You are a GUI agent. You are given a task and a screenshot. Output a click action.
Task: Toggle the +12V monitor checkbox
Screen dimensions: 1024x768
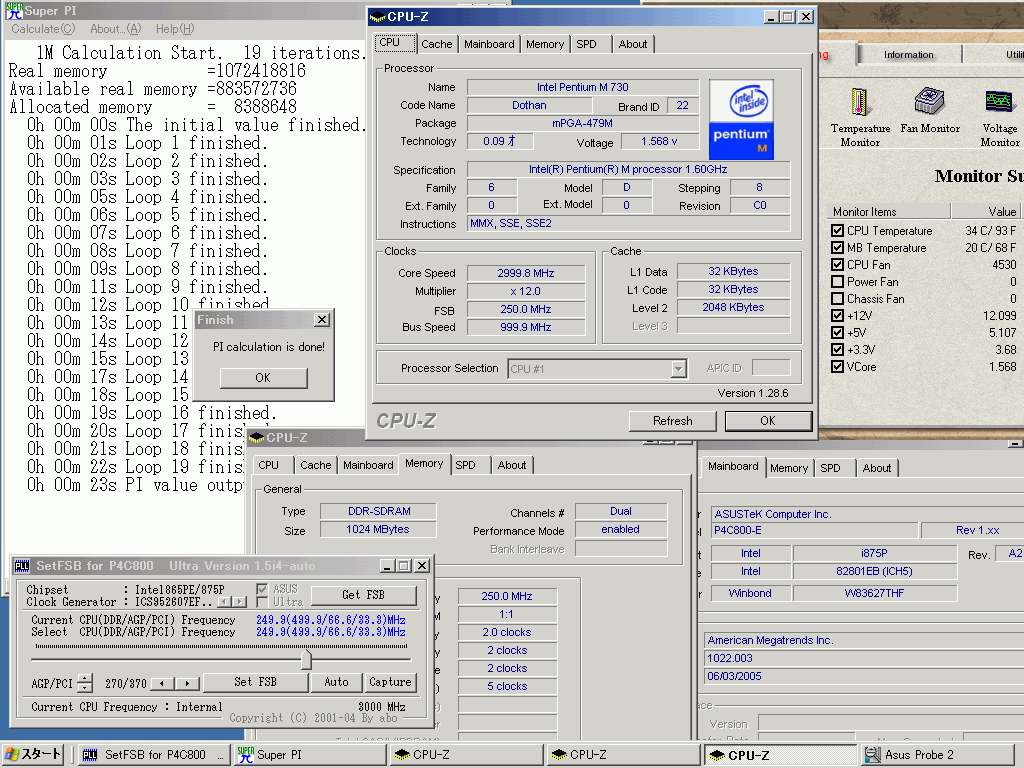click(x=837, y=315)
